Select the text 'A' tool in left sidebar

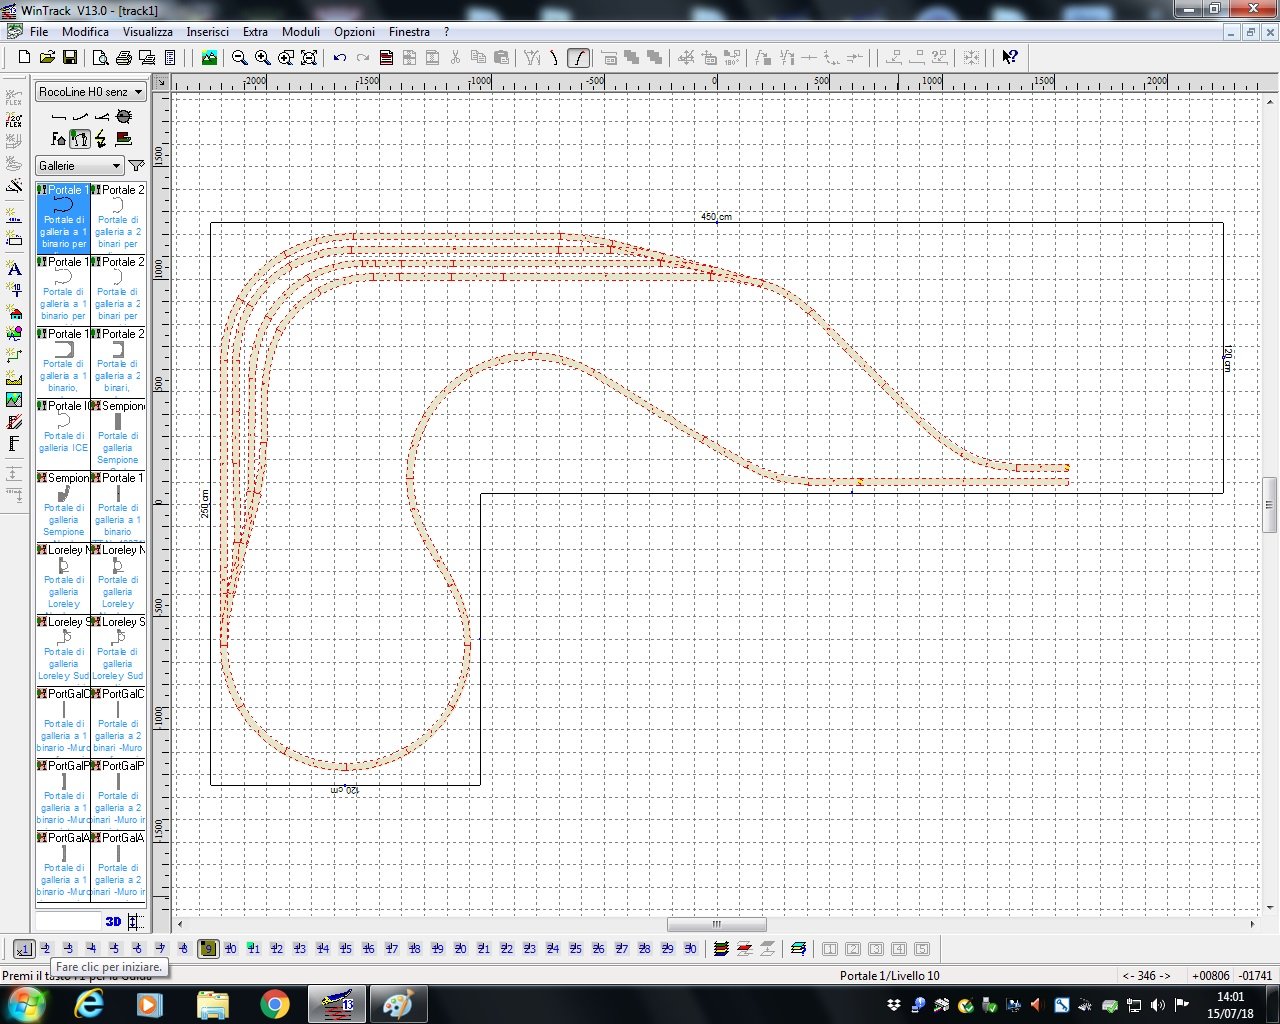coord(14,269)
